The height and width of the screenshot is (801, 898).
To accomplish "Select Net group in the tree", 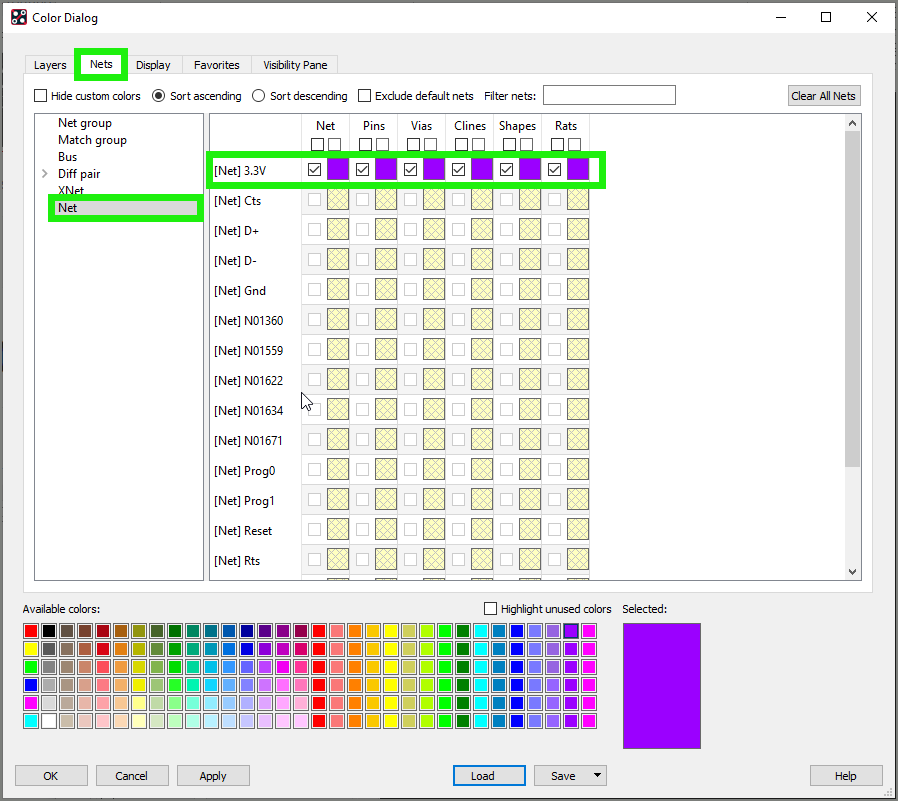I will (85, 123).
